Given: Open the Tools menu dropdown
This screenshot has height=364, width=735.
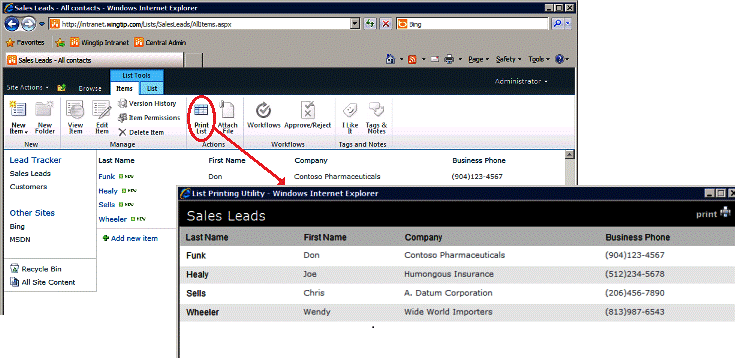Looking at the screenshot, I should [x=539, y=59].
